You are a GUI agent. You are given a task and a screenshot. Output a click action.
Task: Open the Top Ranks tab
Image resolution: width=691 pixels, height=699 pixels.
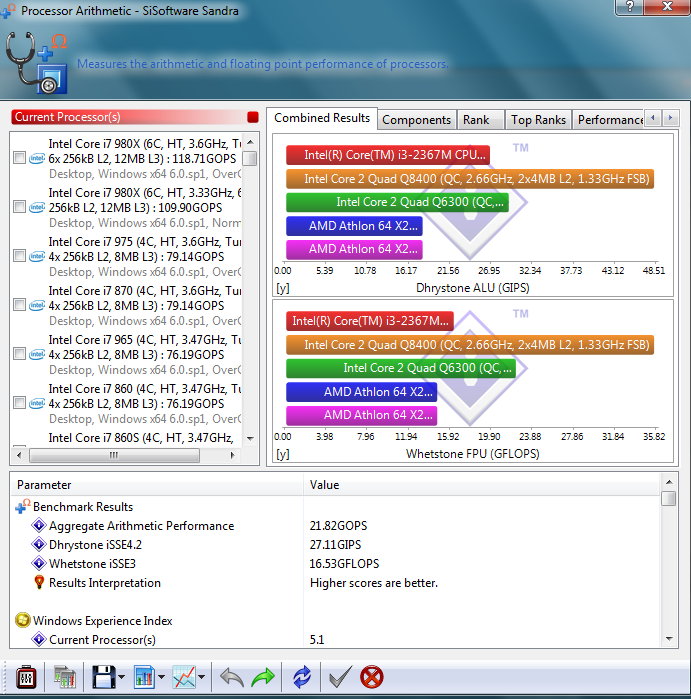click(538, 120)
